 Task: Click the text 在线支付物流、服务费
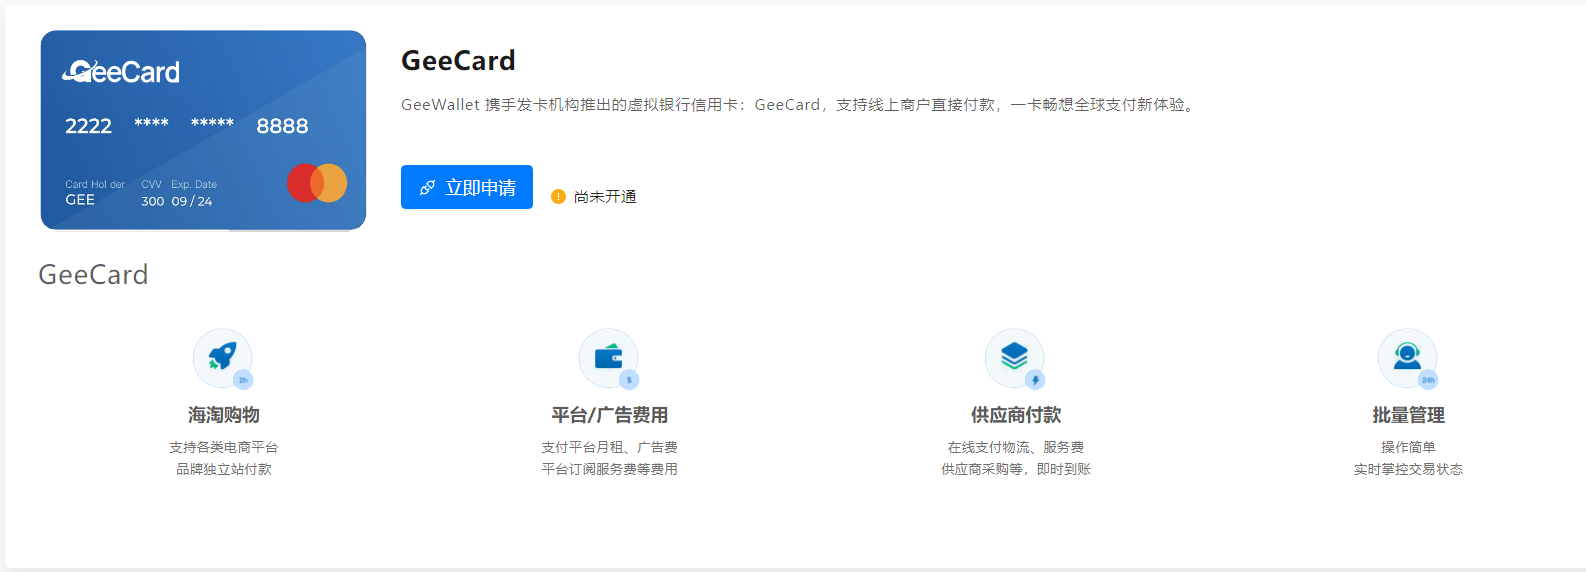point(1016,447)
